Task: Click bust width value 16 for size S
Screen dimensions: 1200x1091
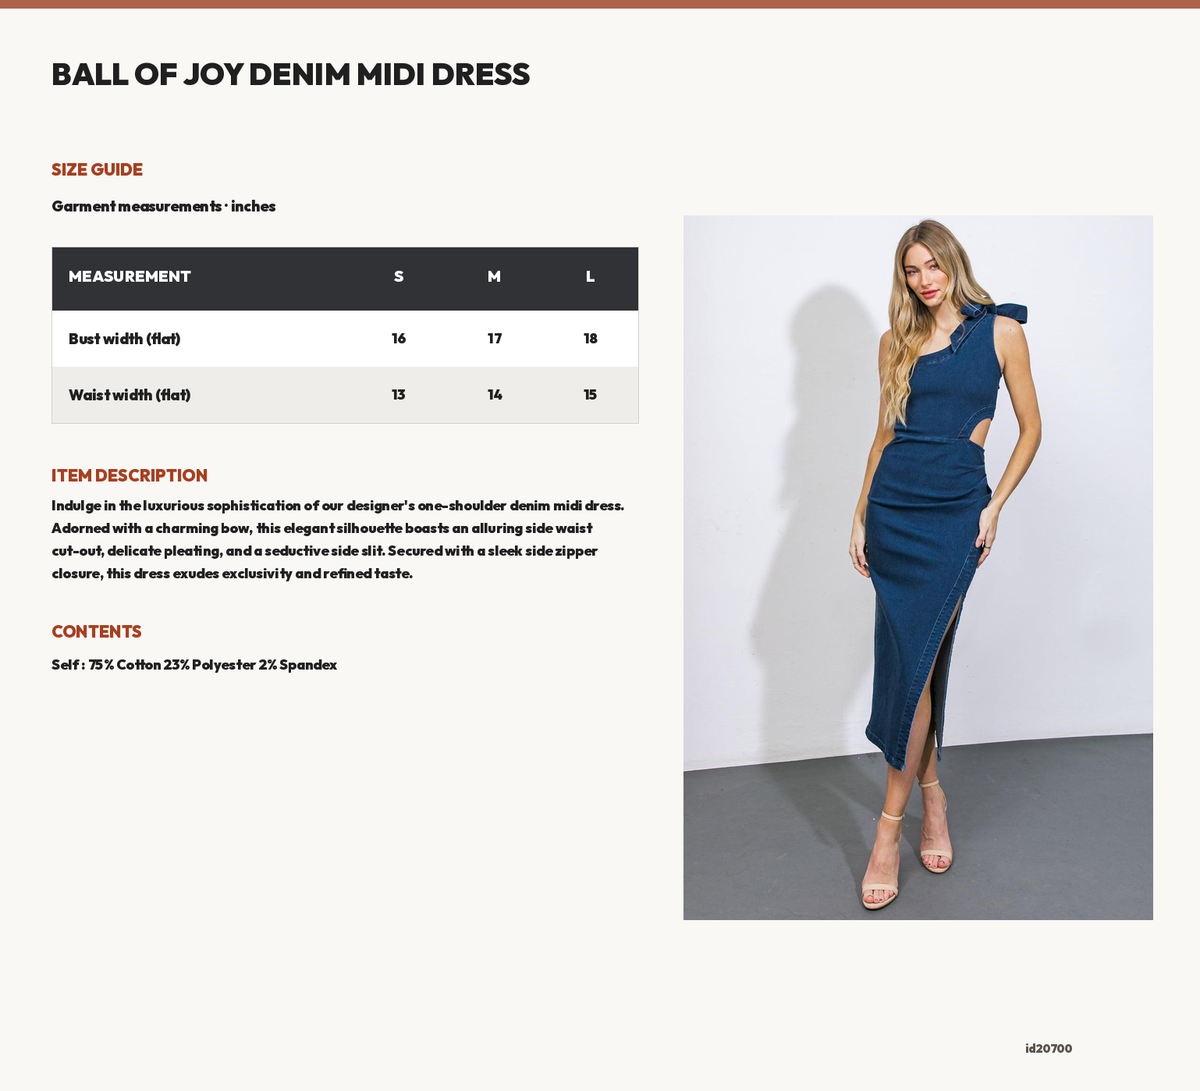Action: point(398,339)
